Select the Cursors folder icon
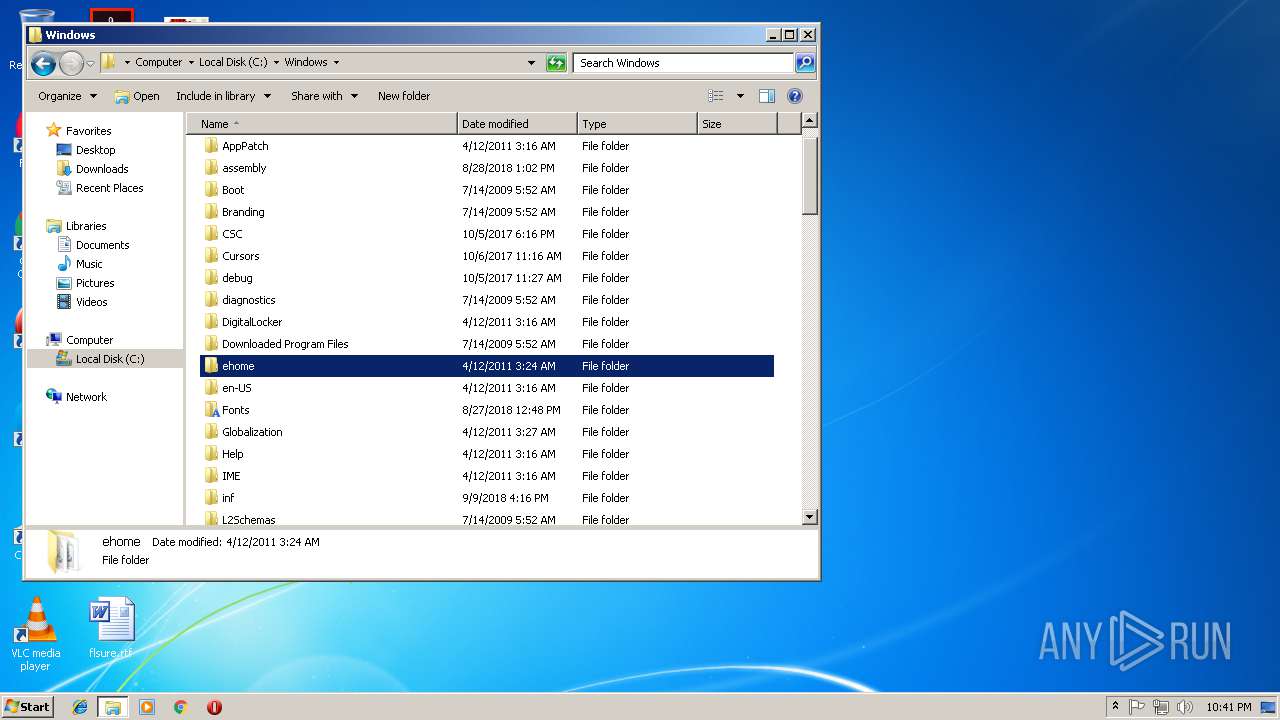Image resolution: width=1280 pixels, height=720 pixels. tap(211, 256)
